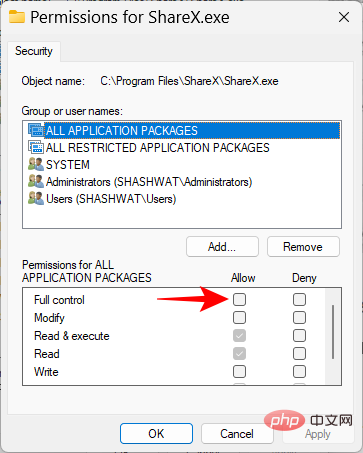
Task: Click the Add... button
Action: pyautogui.click(x=222, y=247)
